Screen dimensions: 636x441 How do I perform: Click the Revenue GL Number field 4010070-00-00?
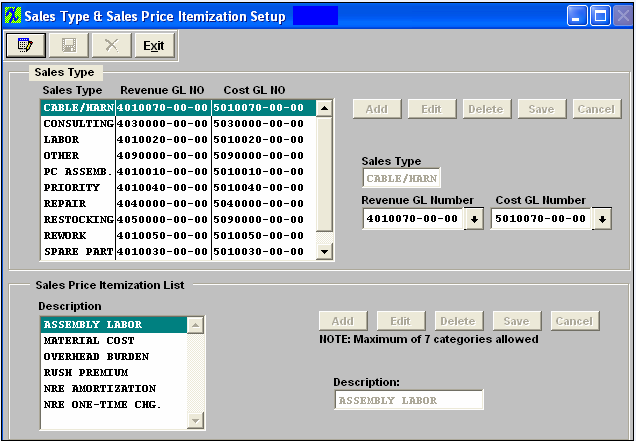point(413,219)
